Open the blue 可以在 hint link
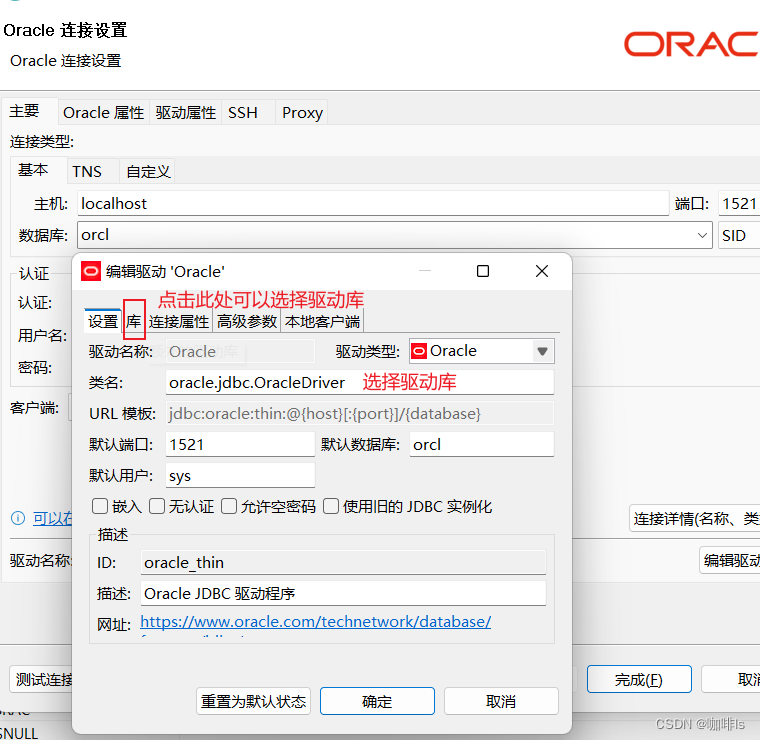This screenshot has width=760, height=740. point(52,519)
